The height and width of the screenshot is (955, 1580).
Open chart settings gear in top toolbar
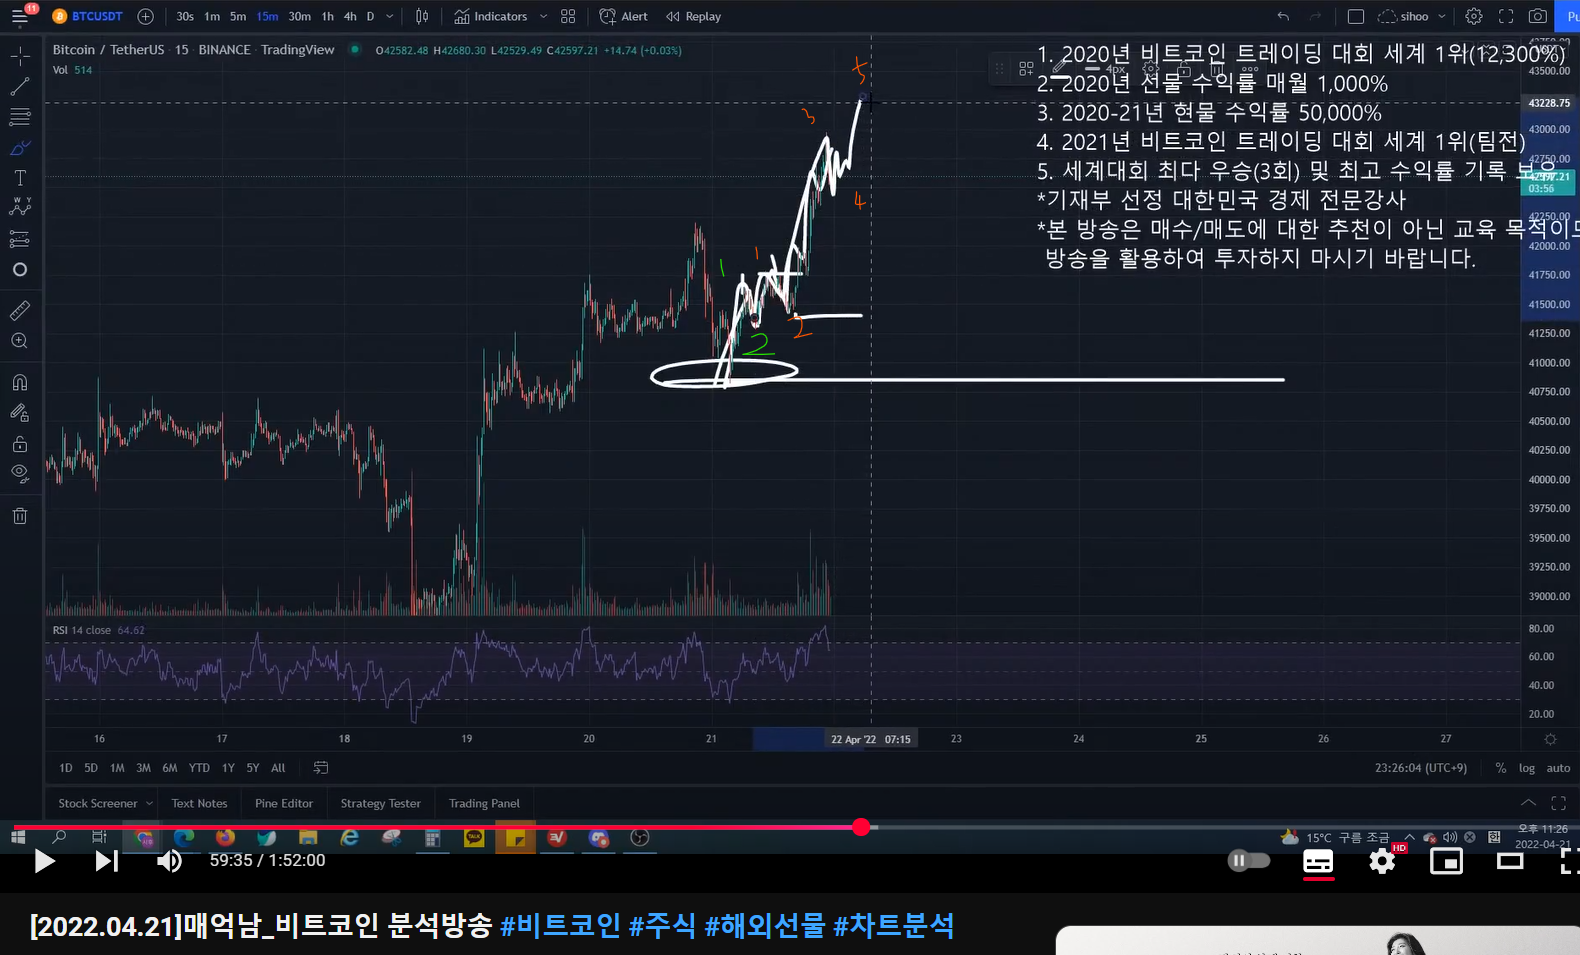click(x=1473, y=17)
